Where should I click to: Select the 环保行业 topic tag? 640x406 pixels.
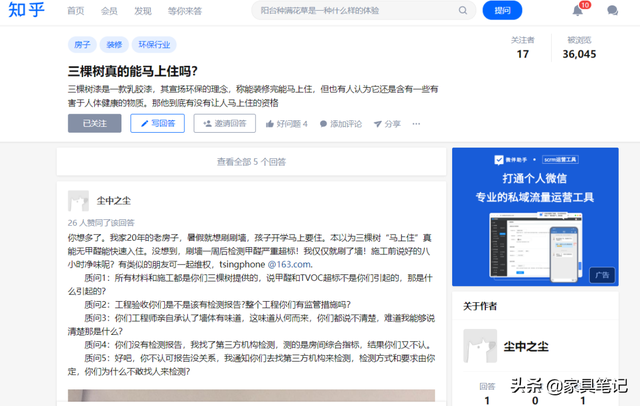tap(154, 44)
